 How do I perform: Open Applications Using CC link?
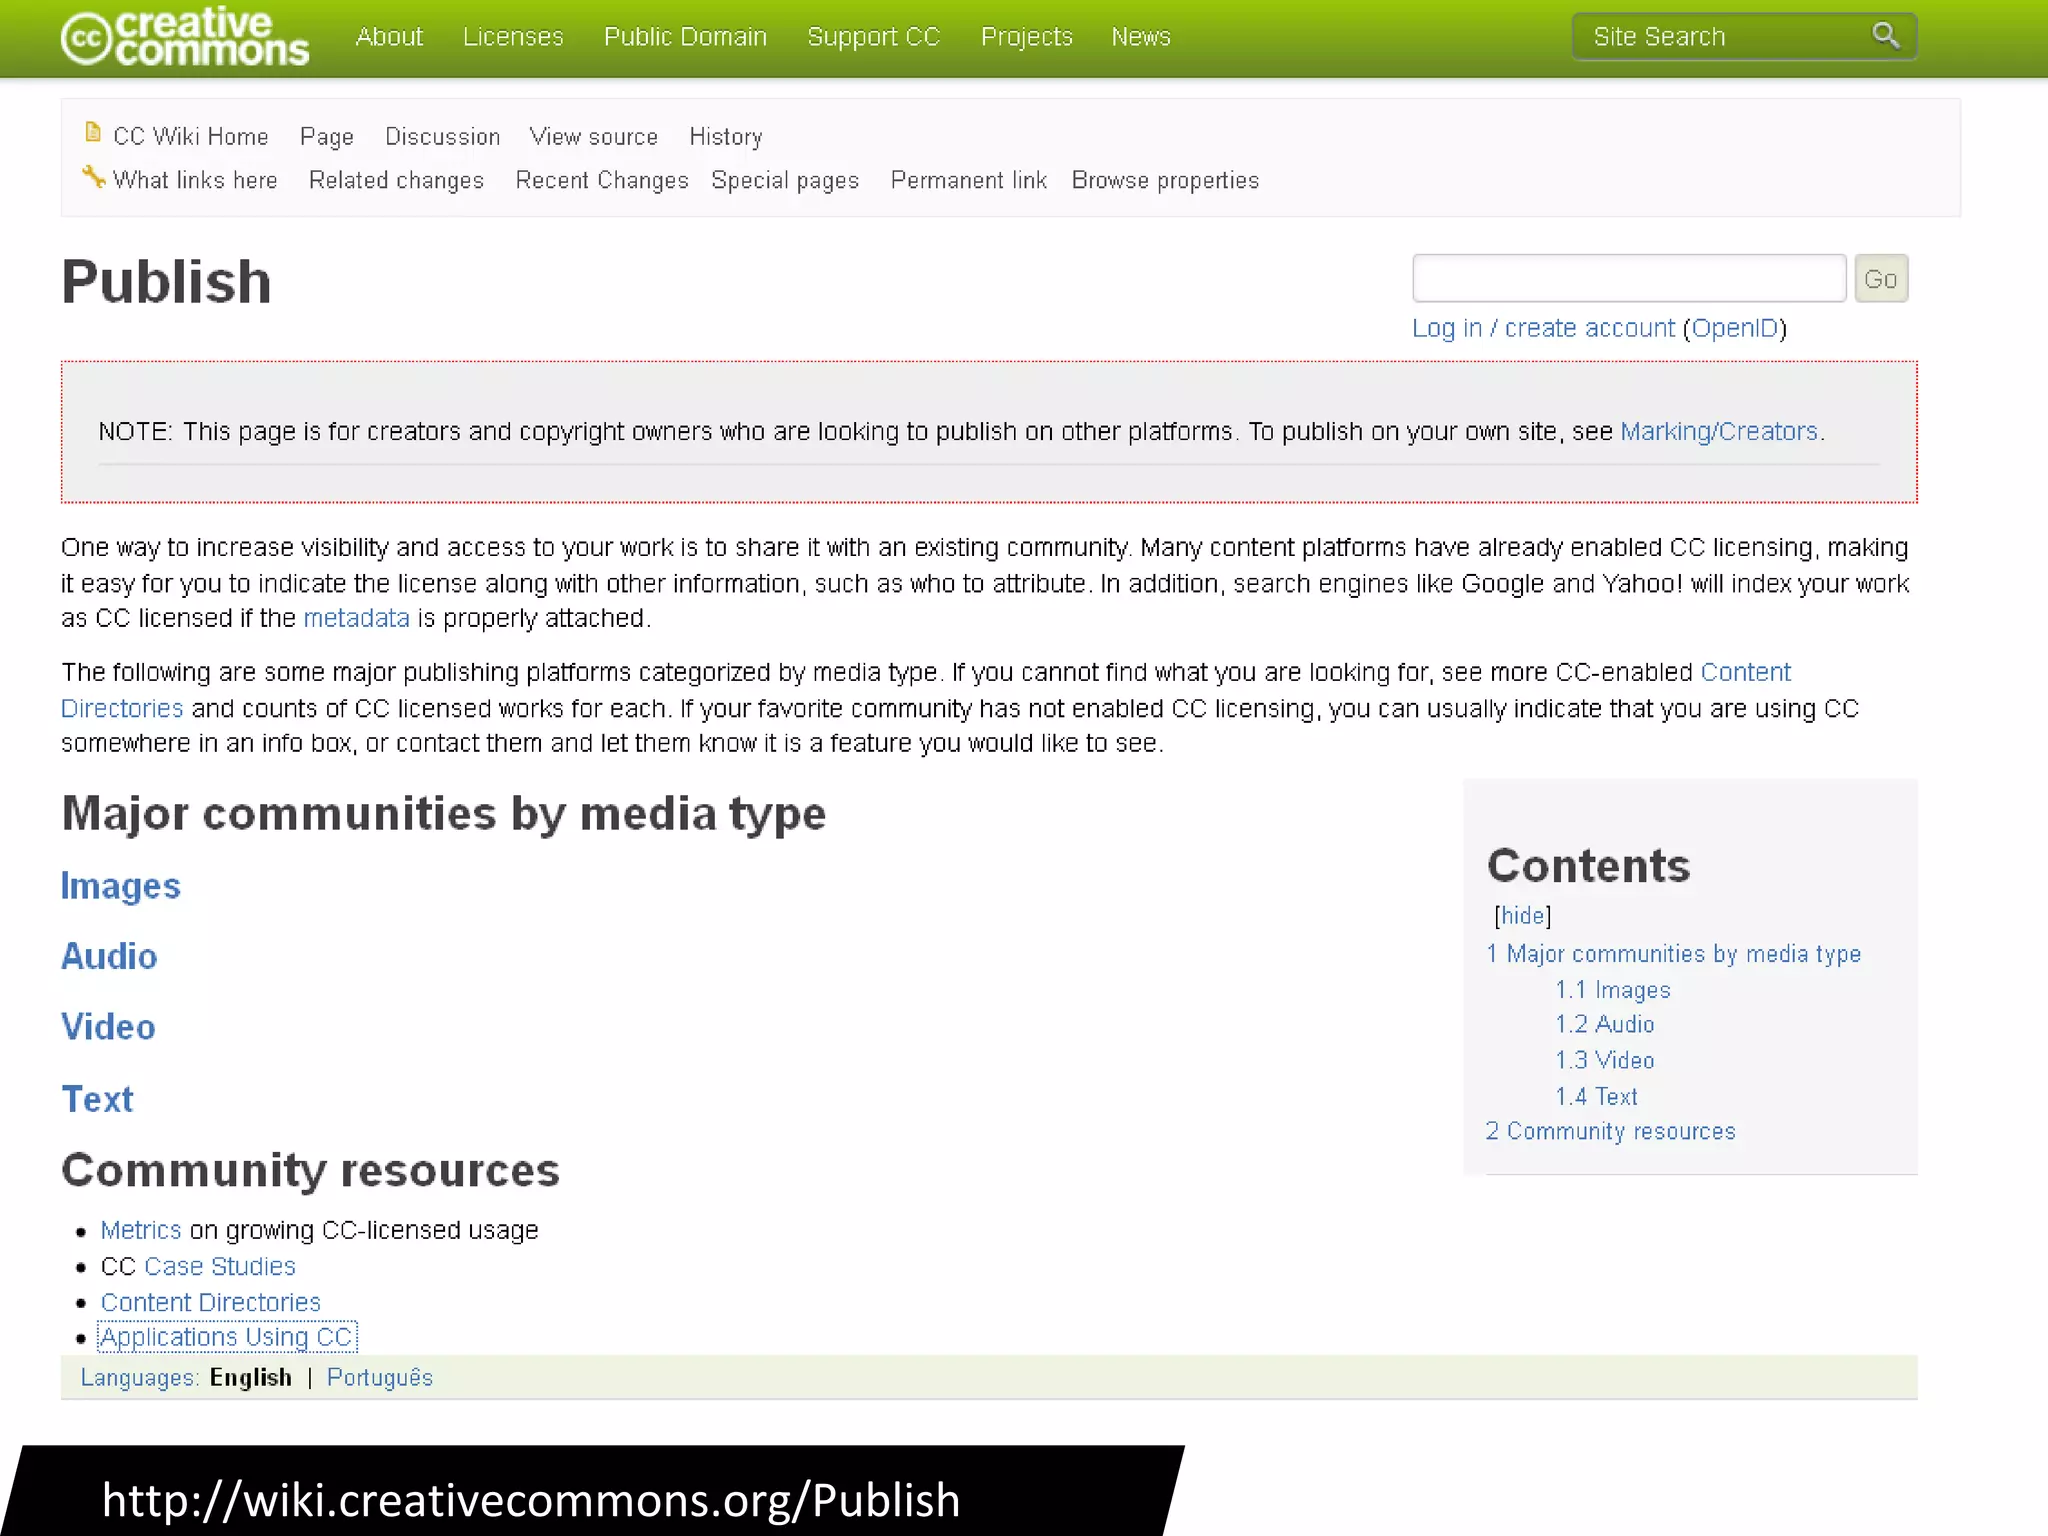coord(227,1337)
